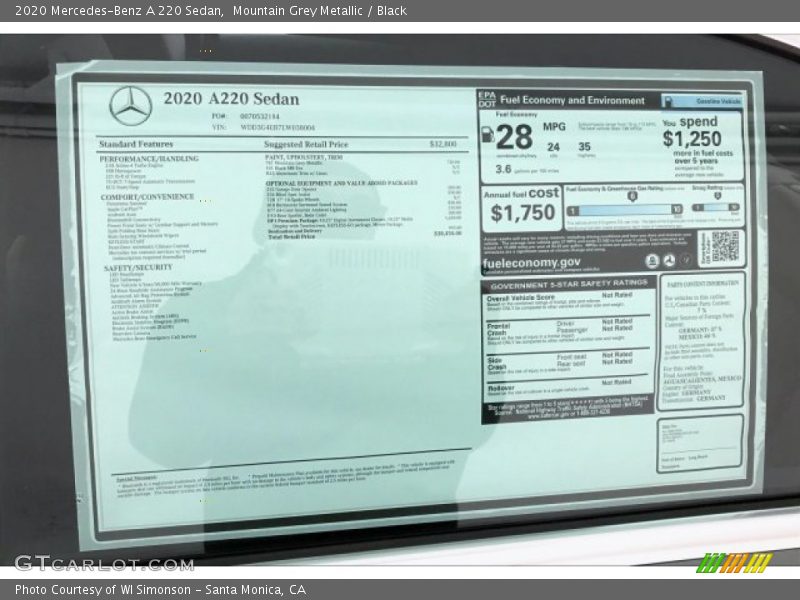Click the Smog Rating bar
800x600 pixels.
pos(715,207)
